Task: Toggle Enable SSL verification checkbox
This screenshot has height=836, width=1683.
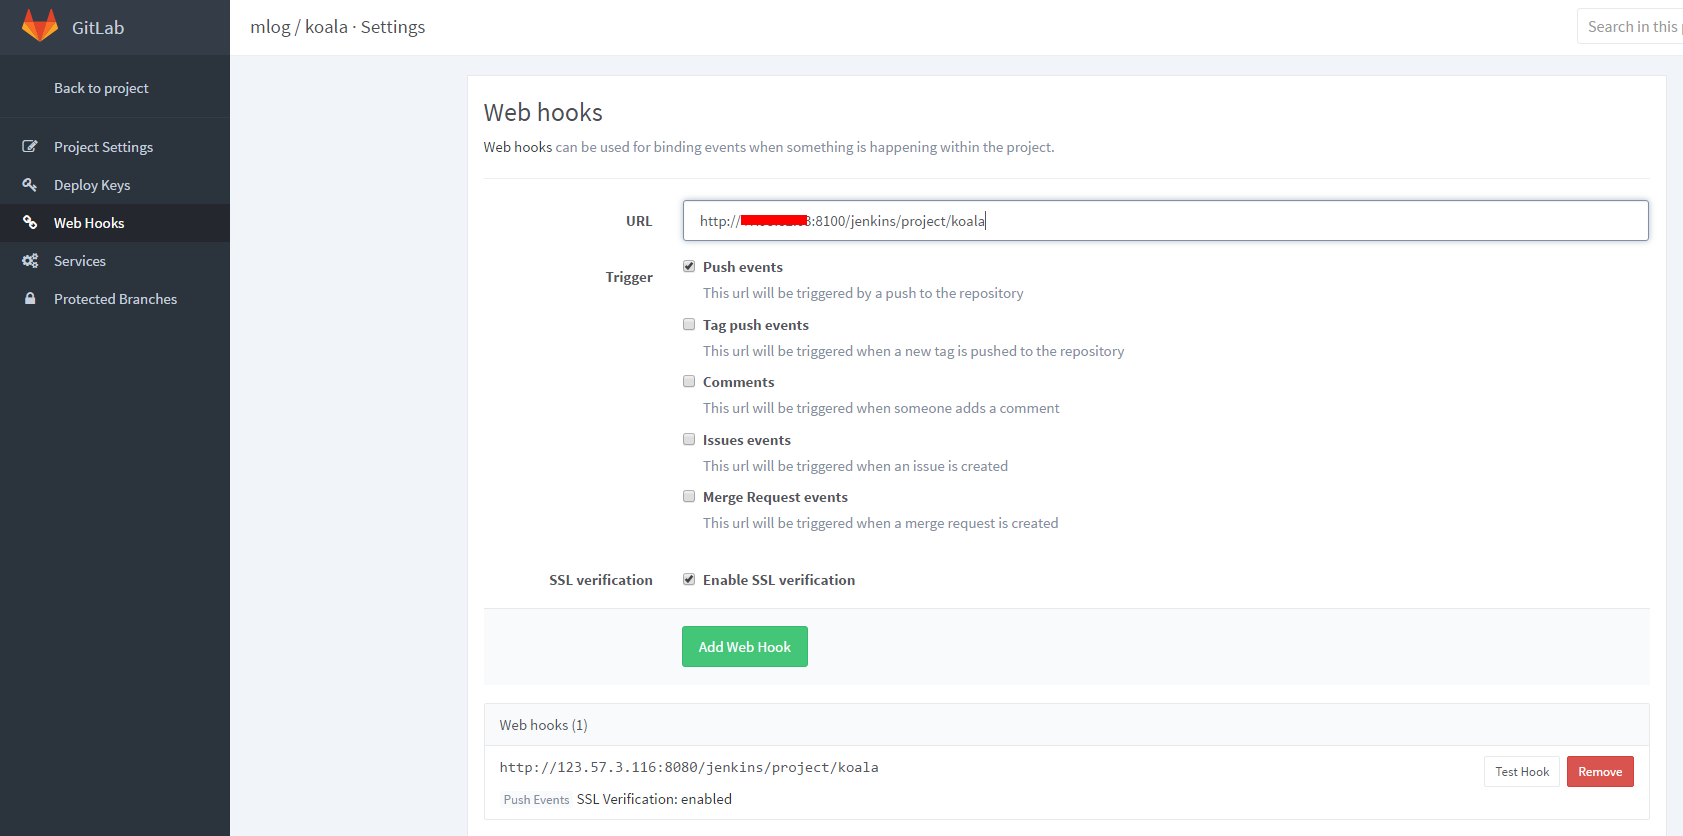Action: tap(689, 579)
